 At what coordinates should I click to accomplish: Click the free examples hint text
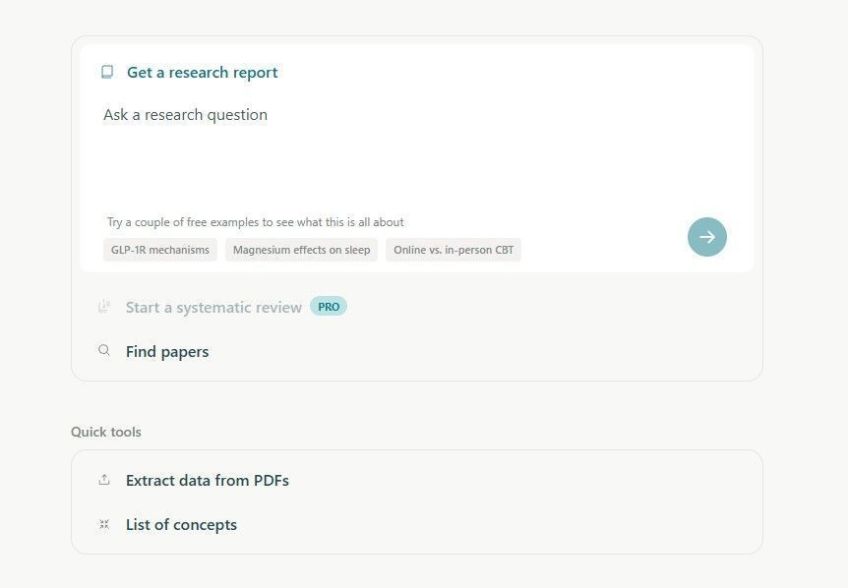[255, 222]
